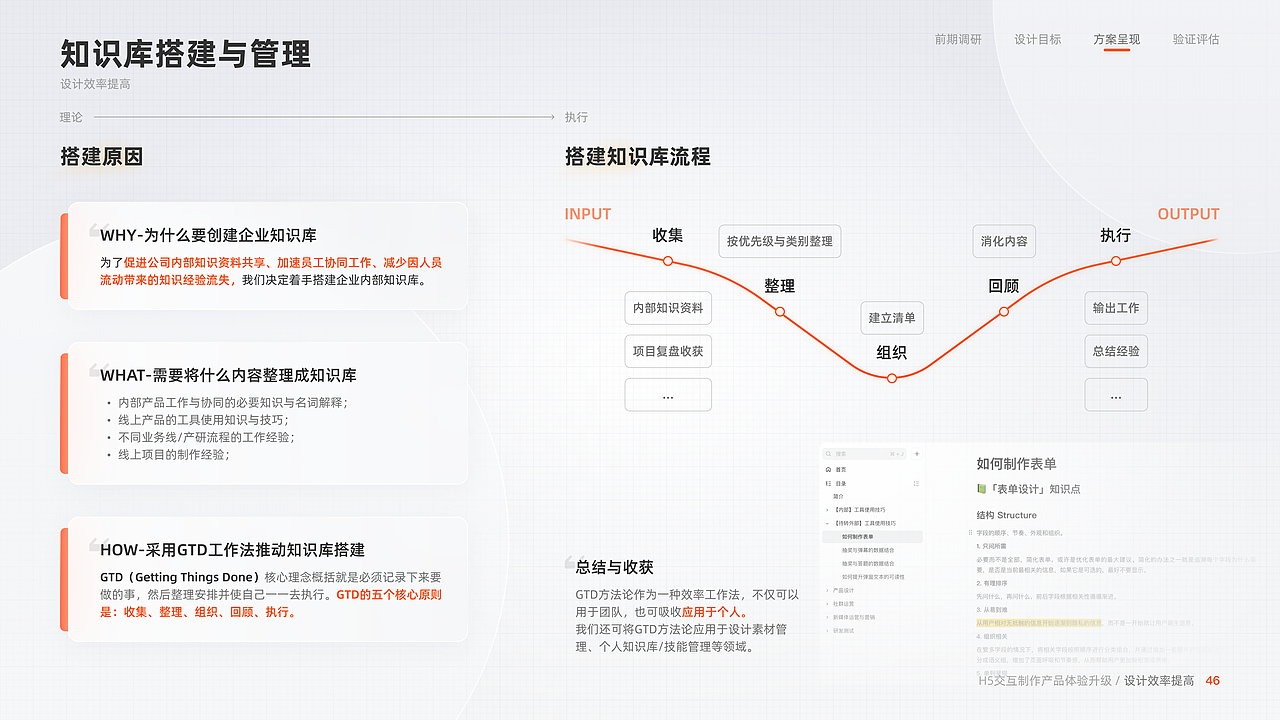Expand the 社群运营 tree node

click(827, 604)
